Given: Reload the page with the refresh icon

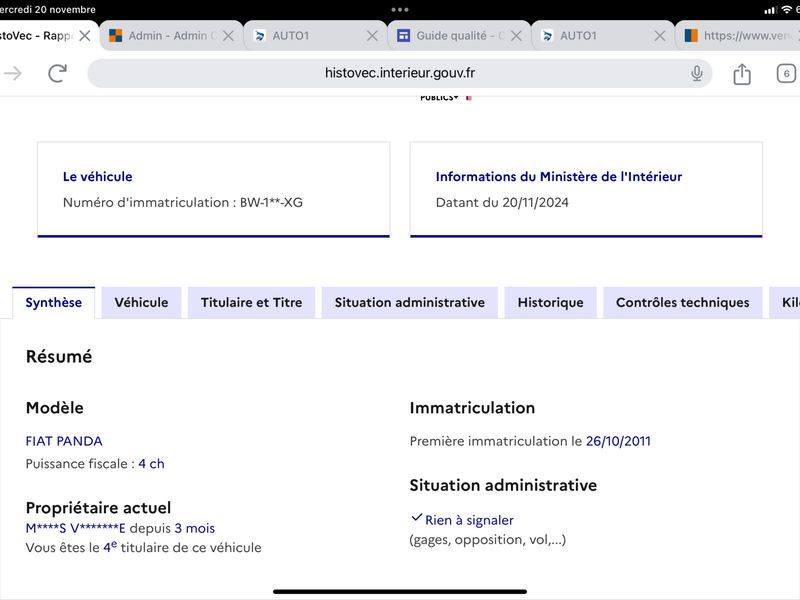Looking at the screenshot, I should [58, 73].
